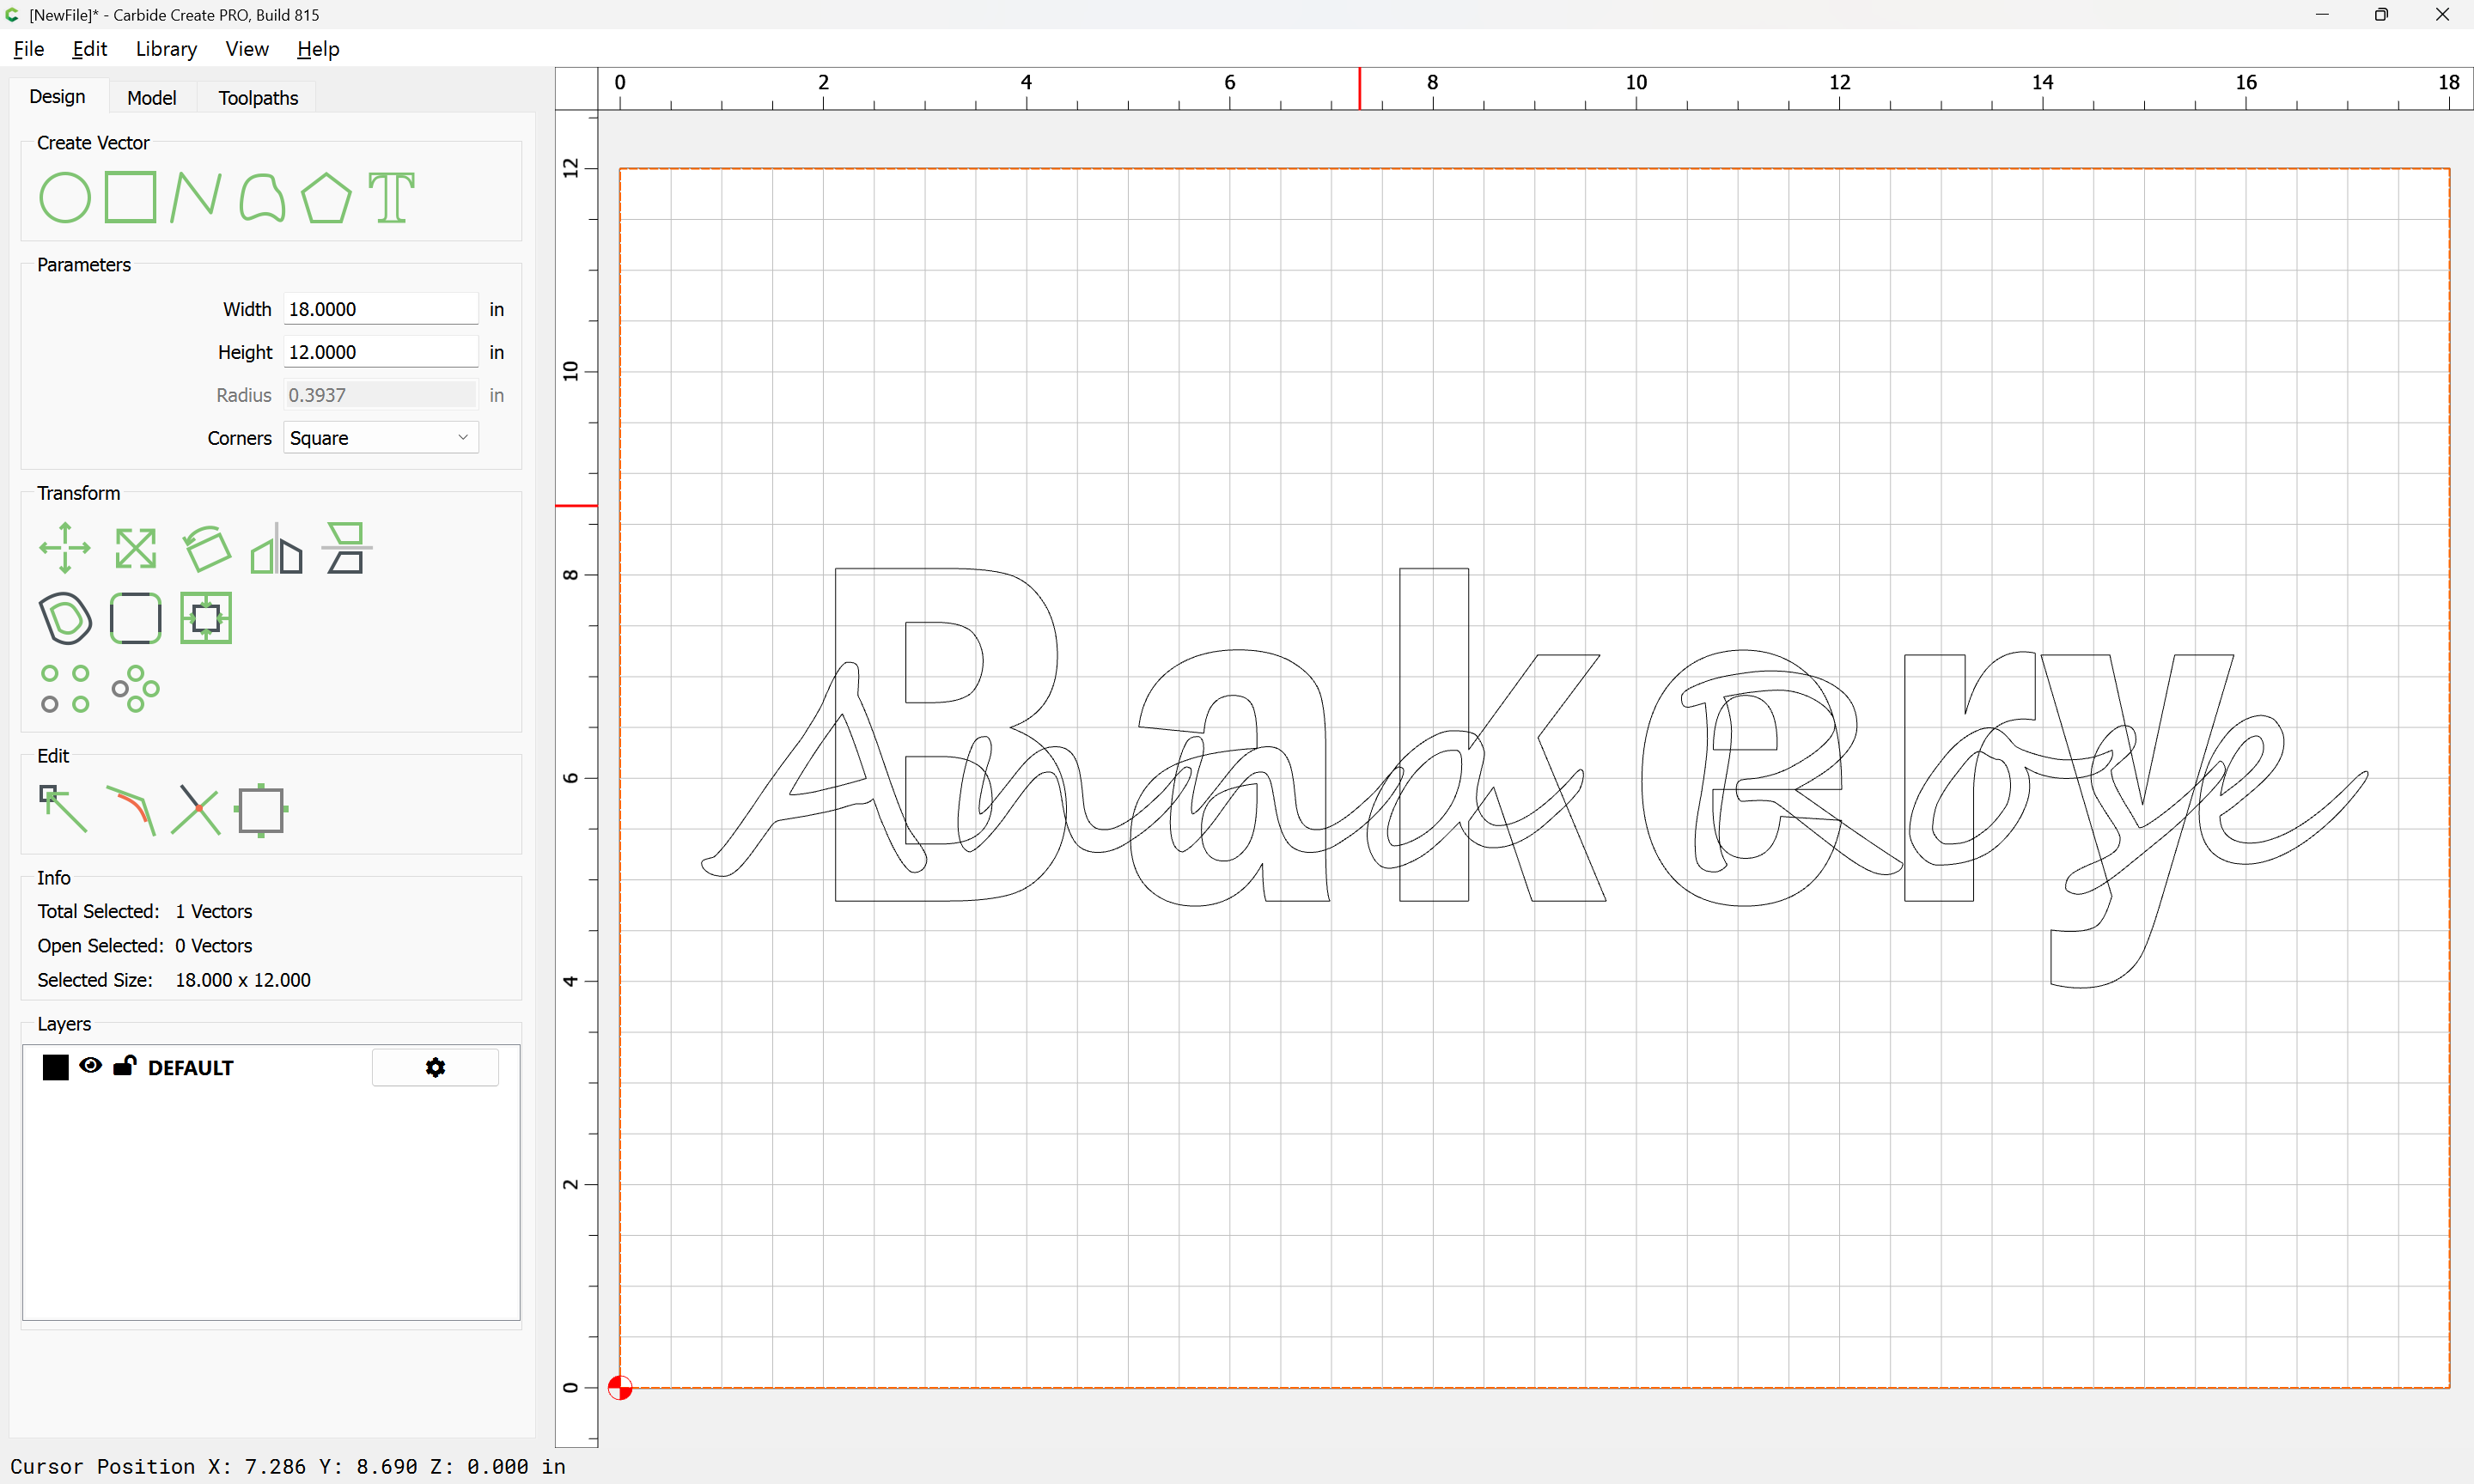
Task: Open the Offset vectors tool
Action: 65,618
